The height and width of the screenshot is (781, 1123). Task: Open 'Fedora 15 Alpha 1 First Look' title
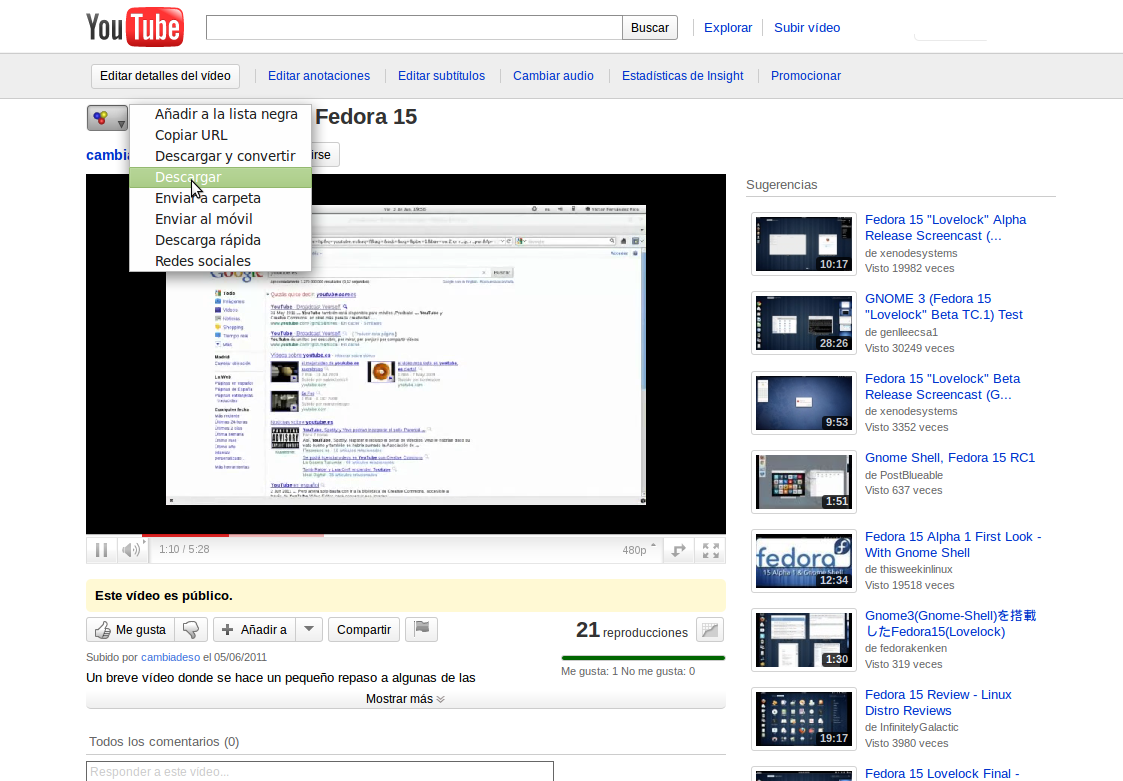pyautogui.click(x=953, y=545)
